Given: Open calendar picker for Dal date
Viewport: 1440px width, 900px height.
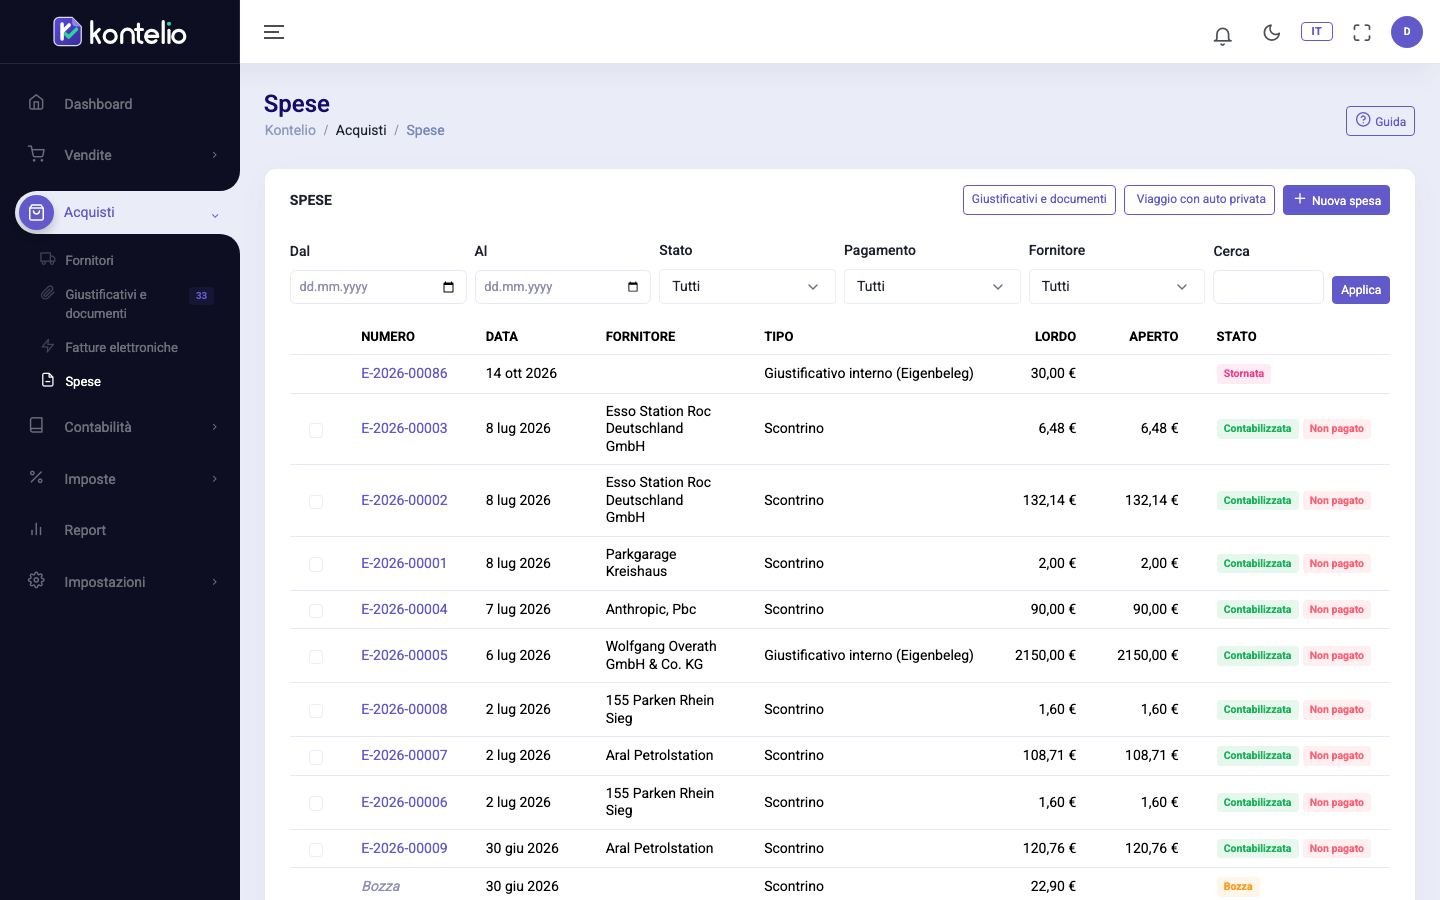Looking at the screenshot, I should [448, 287].
